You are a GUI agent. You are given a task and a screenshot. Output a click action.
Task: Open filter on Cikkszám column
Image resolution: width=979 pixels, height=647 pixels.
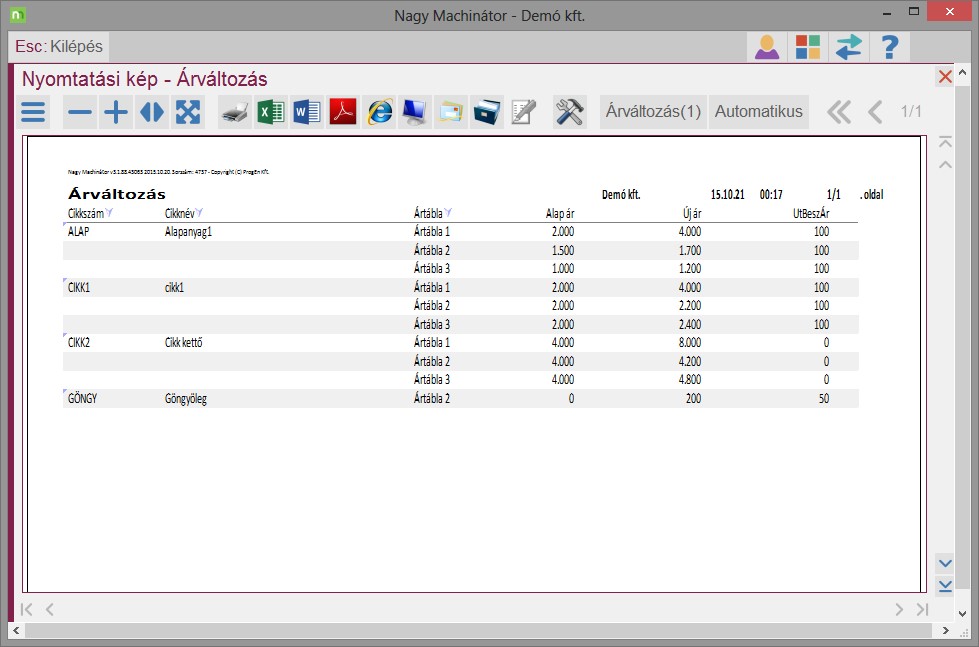point(109,212)
